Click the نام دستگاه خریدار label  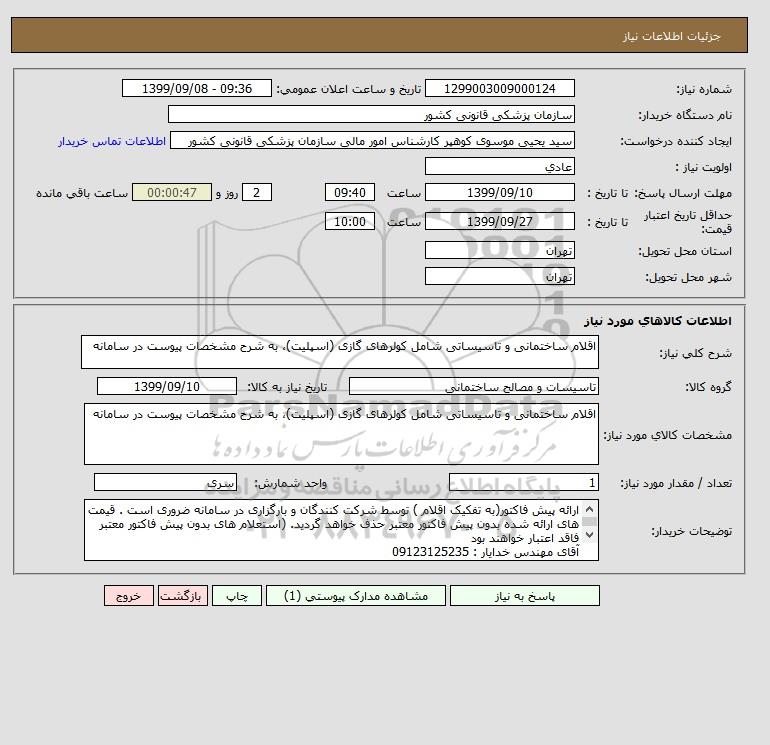pyautogui.click(x=685, y=115)
